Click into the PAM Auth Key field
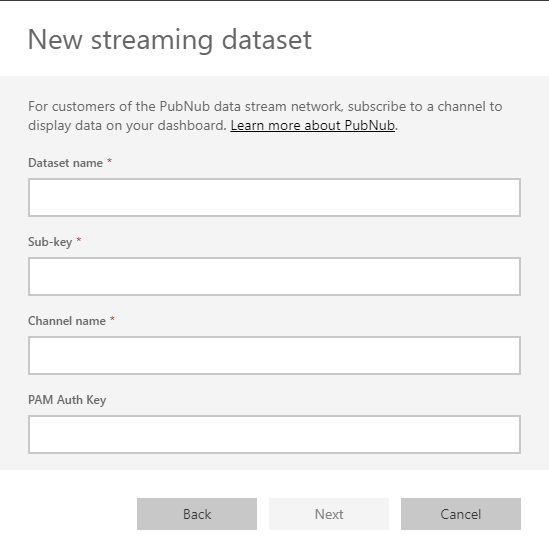The height and width of the screenshot is (541, 549). tap(274, 434)
